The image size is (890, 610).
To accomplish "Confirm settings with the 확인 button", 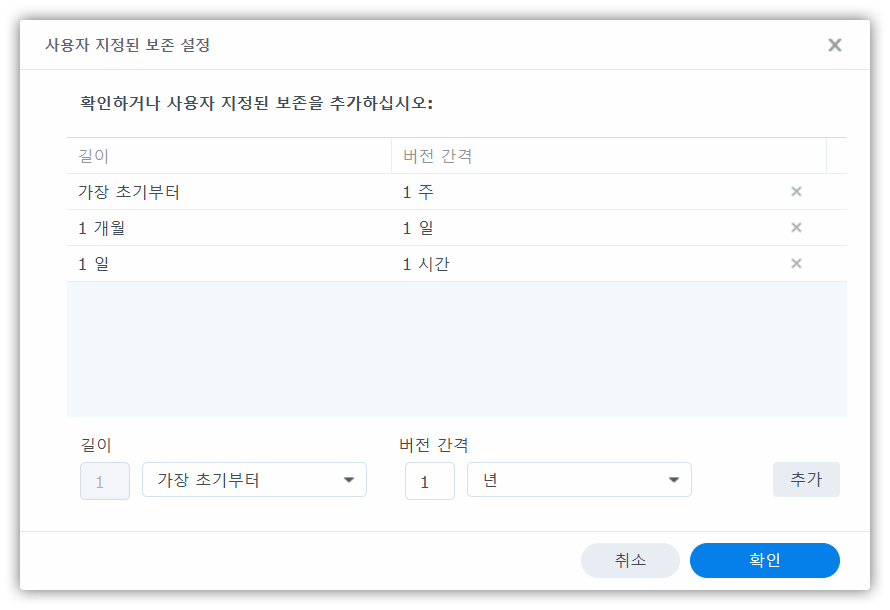I will (764, 560).
